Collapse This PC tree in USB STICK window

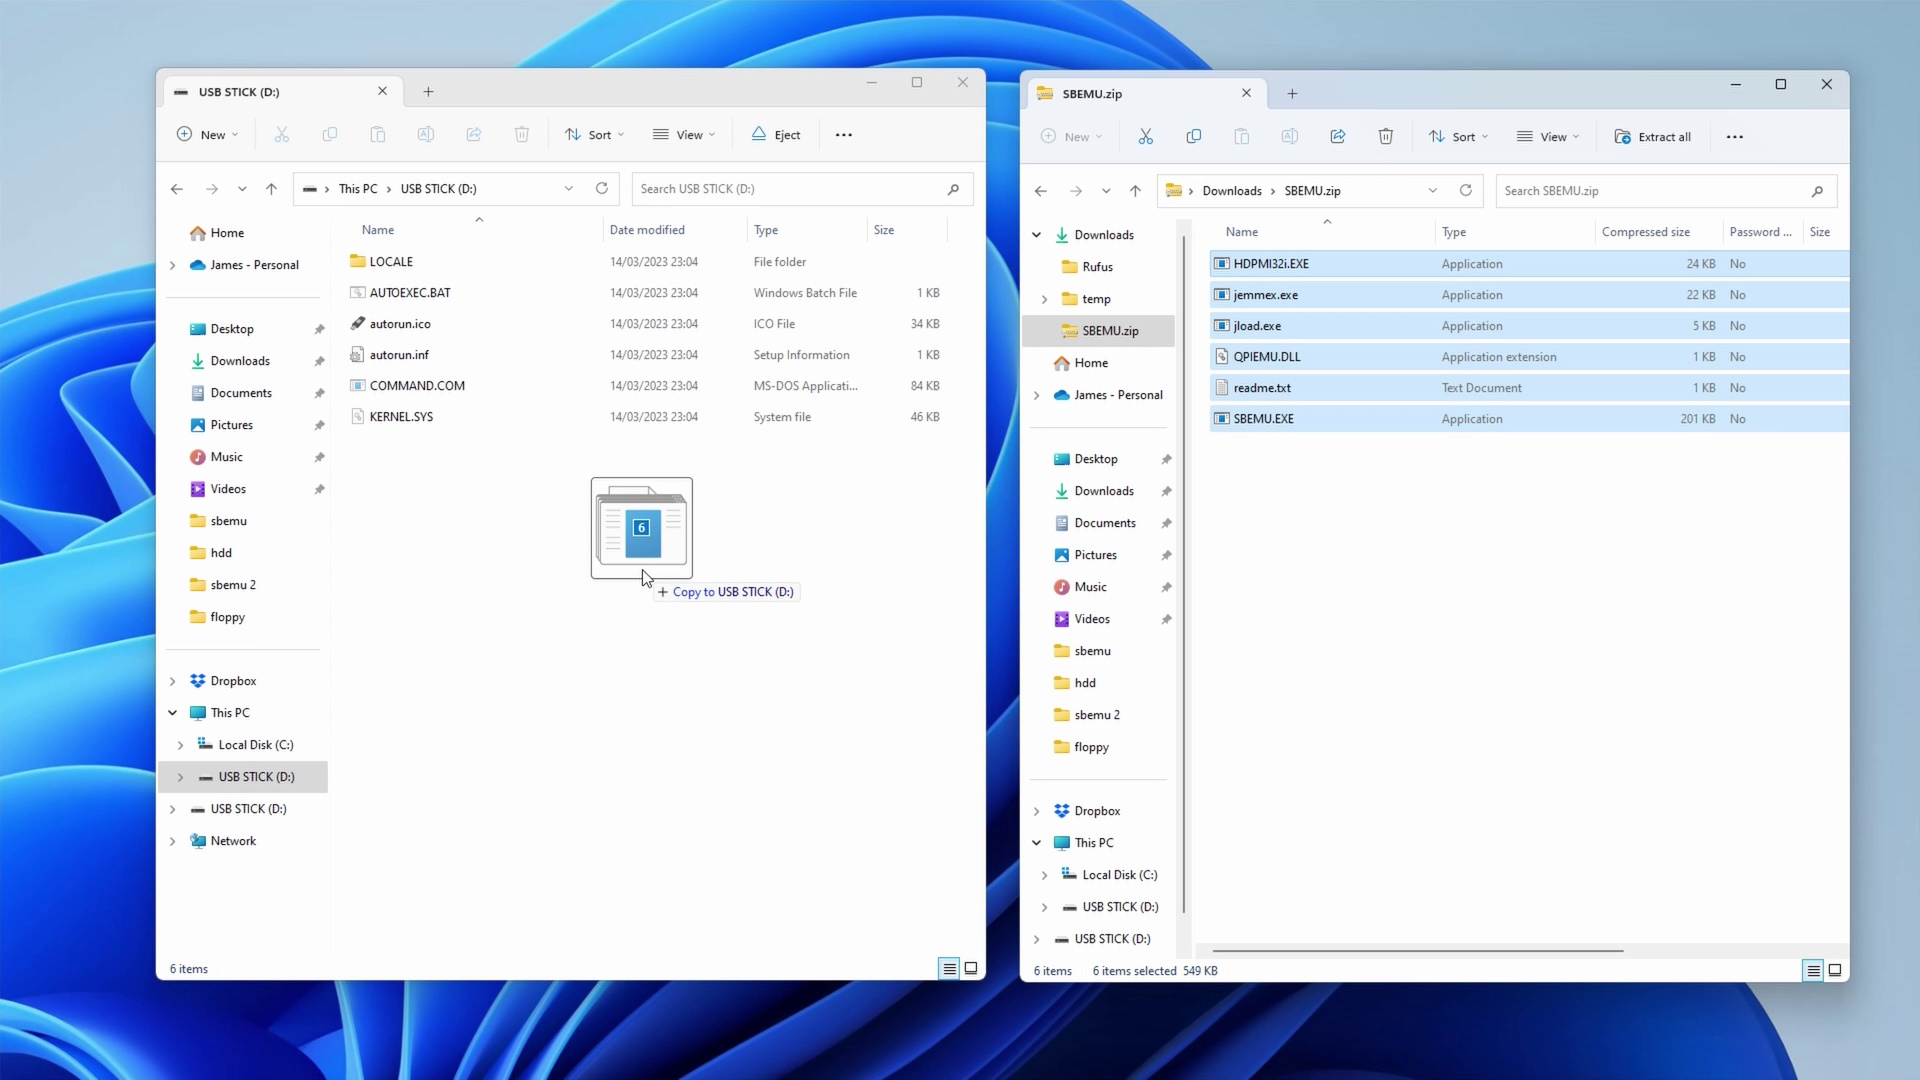coord(172,713)
